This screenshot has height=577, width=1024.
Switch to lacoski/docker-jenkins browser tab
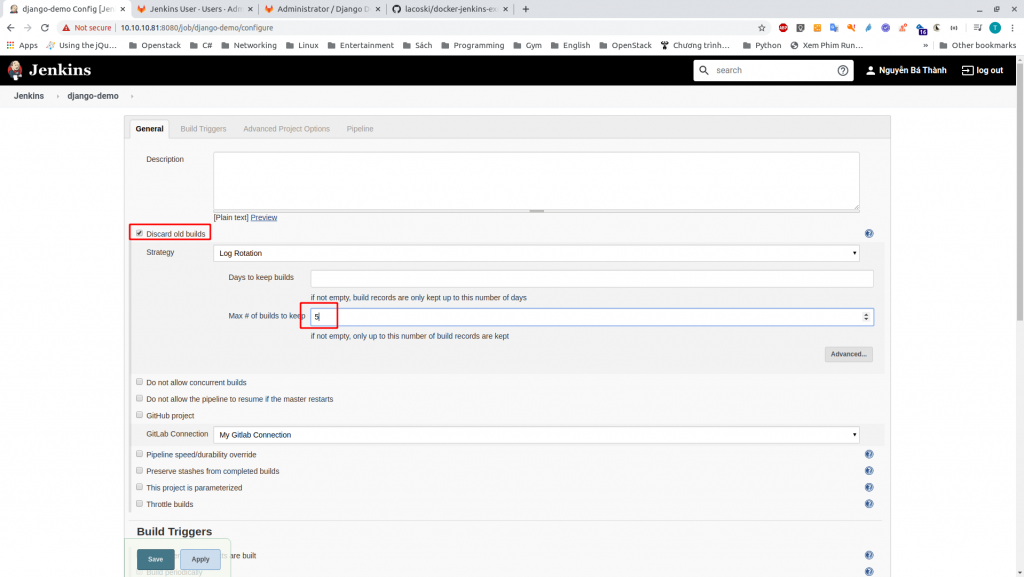451,9
